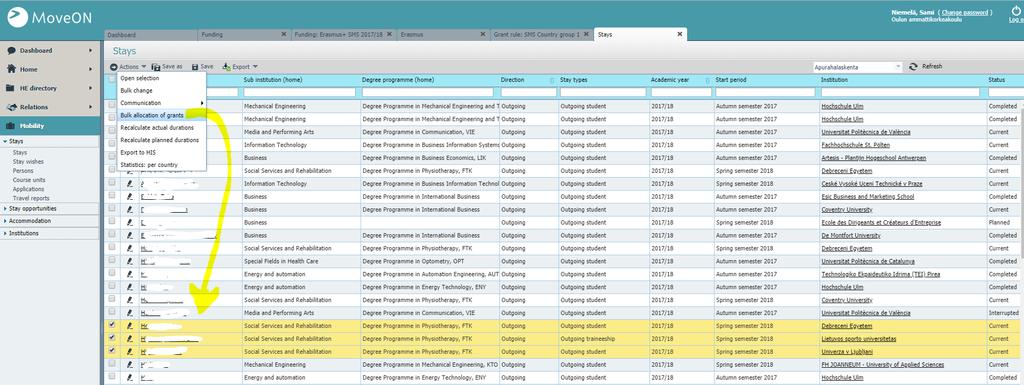Image resolution: width=1024 pixels, height=385 pixels.
Task: Tick the FH JOANNEUM row checkbox
Action: 112,363
